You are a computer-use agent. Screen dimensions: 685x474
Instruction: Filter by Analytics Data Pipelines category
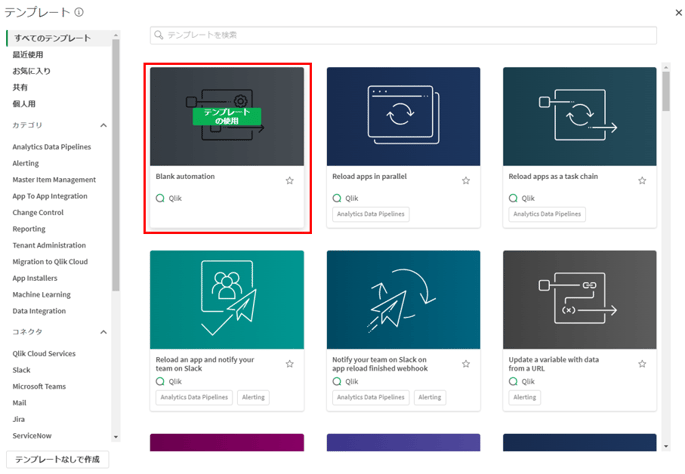tap(52, 147)
